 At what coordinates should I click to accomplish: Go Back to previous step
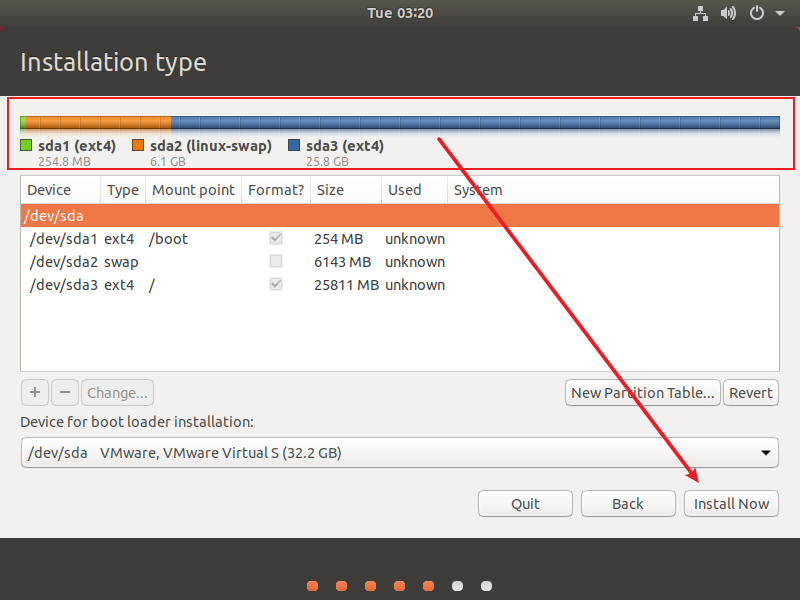click(628, 504)
